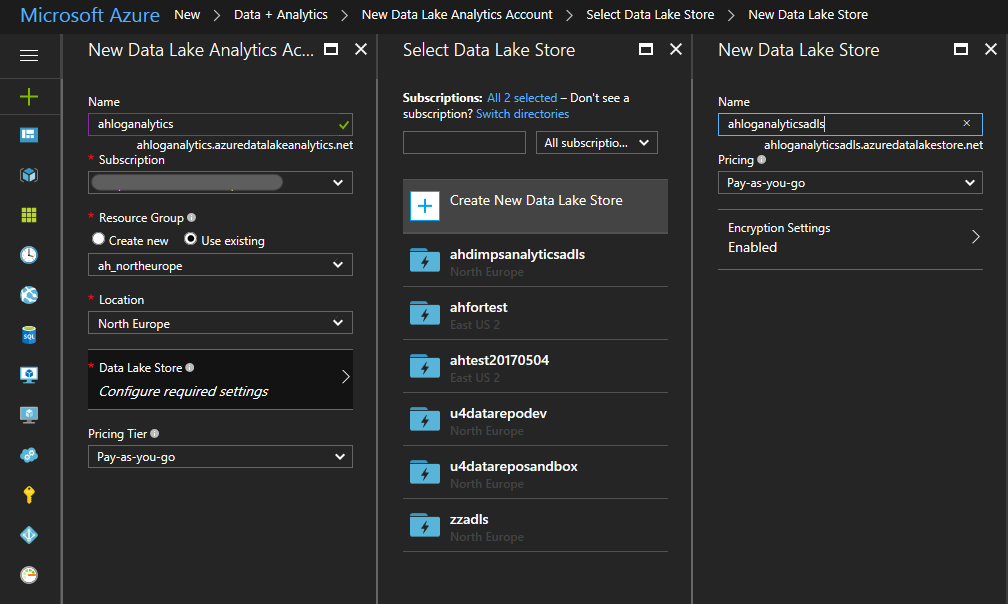Open the Subscription dropdown
Viewport: 1008px width, 604px height.
[220, 182]
